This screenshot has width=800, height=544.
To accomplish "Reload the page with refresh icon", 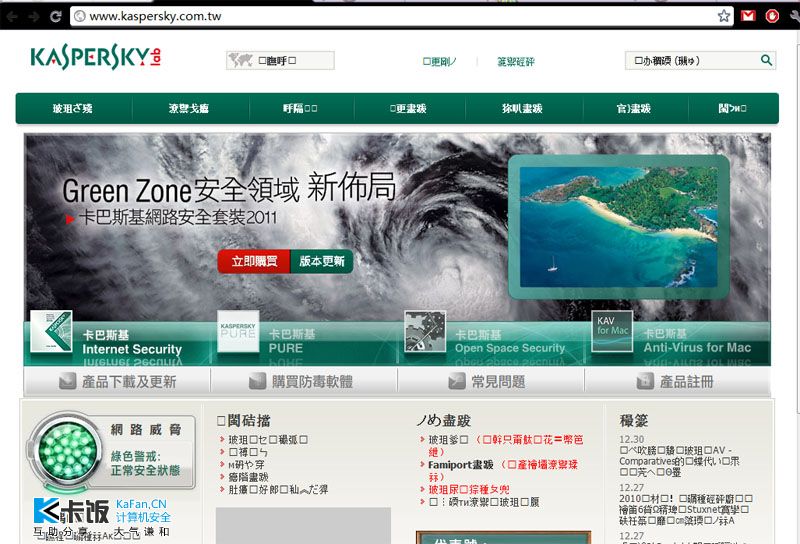I will click(x=56, y=16).
